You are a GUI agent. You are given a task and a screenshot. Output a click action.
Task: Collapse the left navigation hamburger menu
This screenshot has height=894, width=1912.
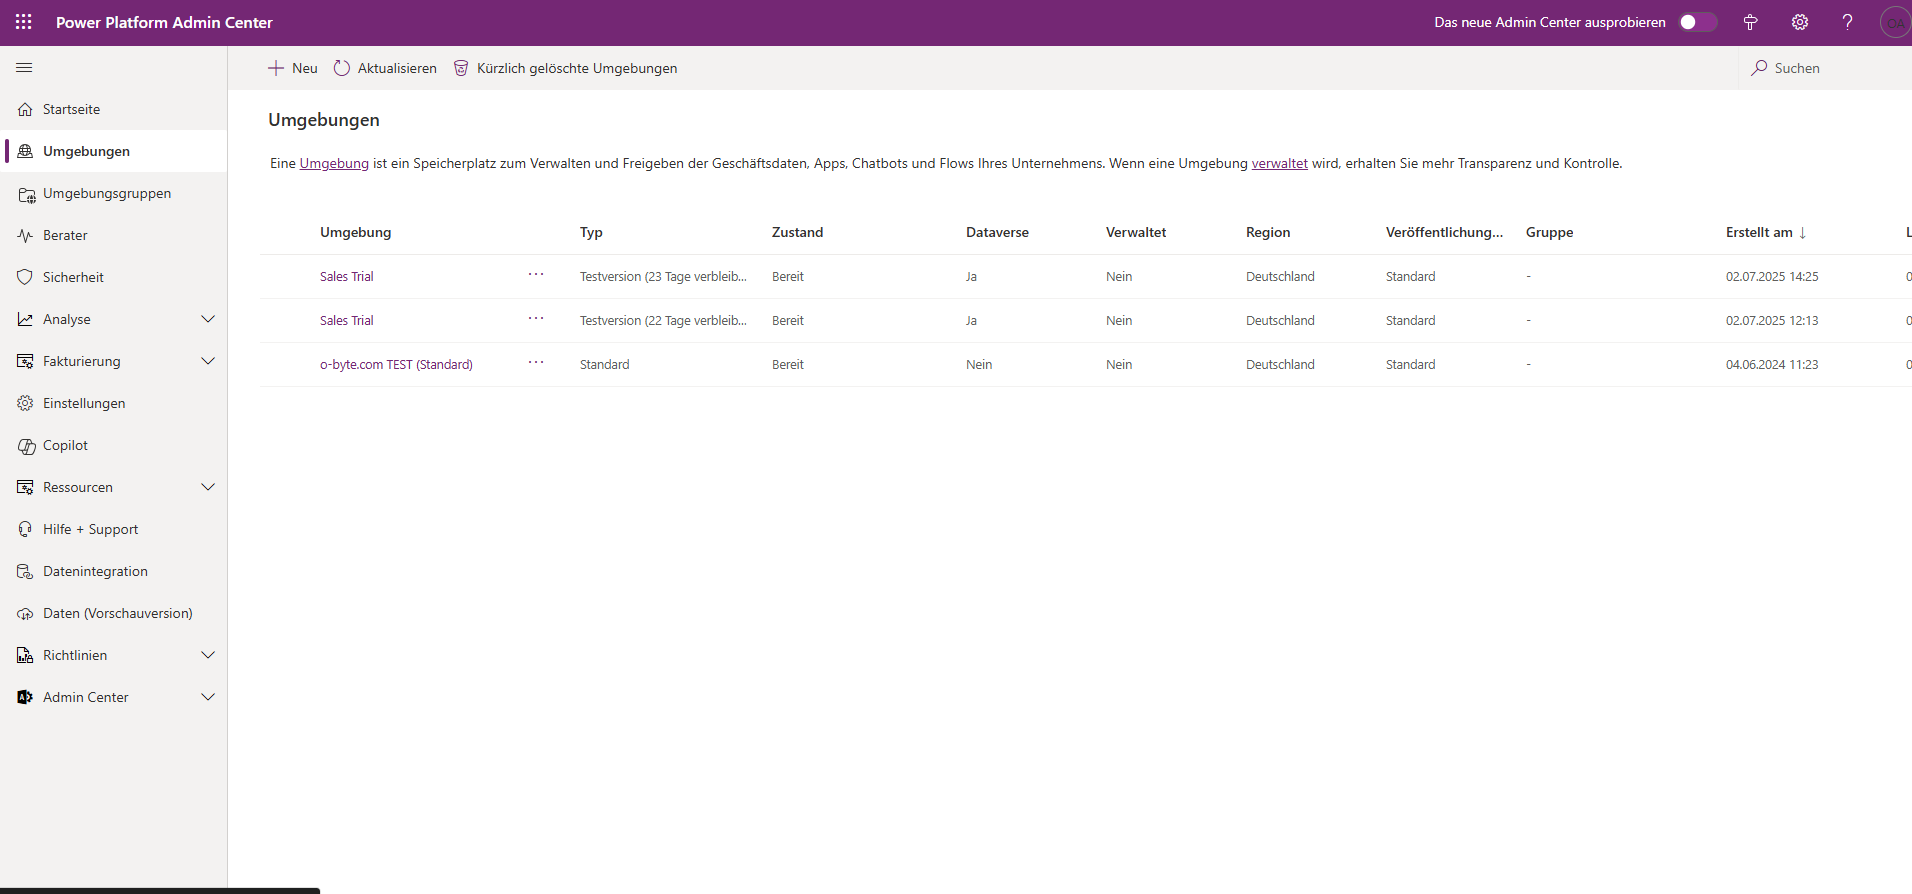(x=25, y=68)
